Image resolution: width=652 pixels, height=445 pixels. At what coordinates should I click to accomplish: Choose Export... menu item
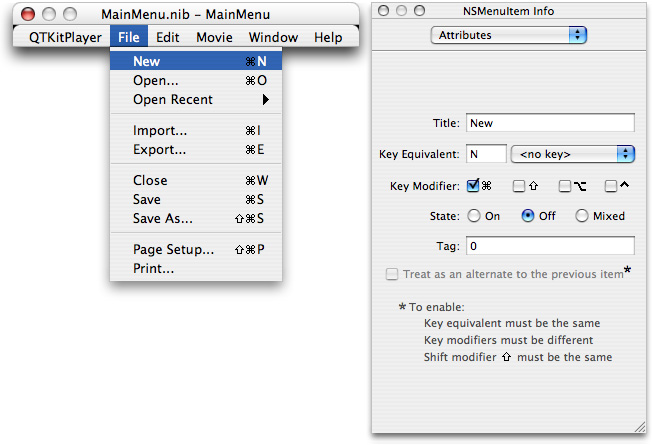[x=196, y=149]
